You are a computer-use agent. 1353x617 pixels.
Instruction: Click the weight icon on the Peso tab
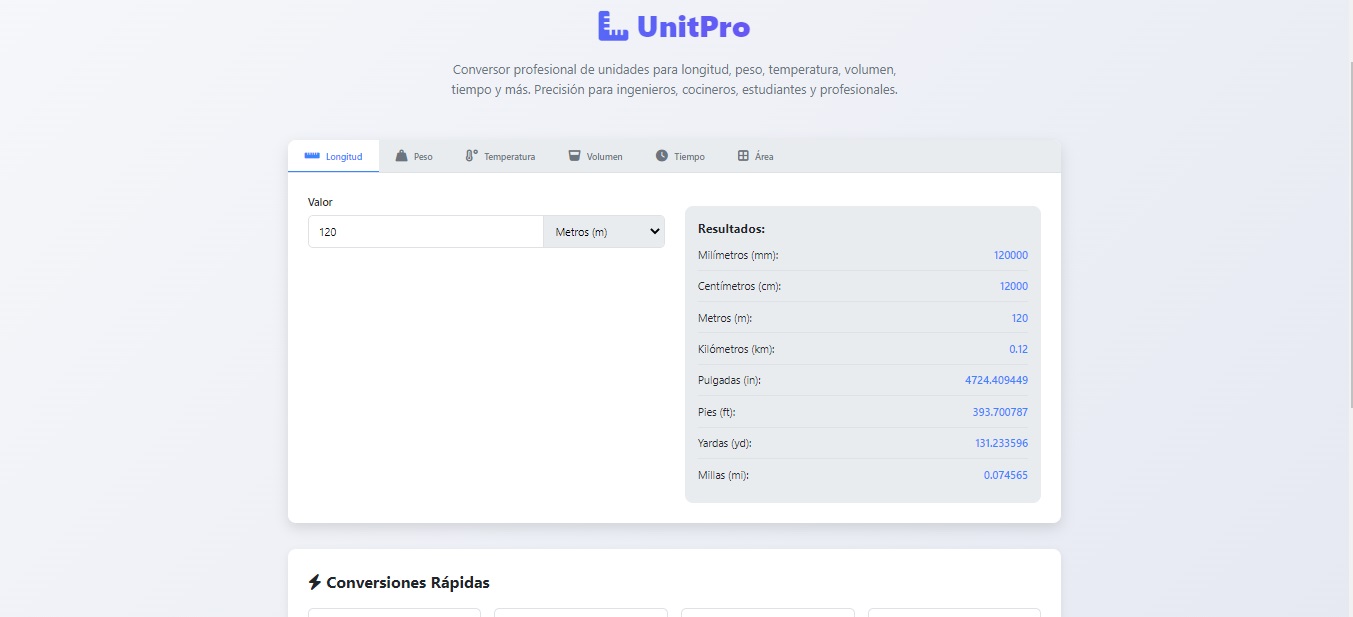click(x=402, y=156)
